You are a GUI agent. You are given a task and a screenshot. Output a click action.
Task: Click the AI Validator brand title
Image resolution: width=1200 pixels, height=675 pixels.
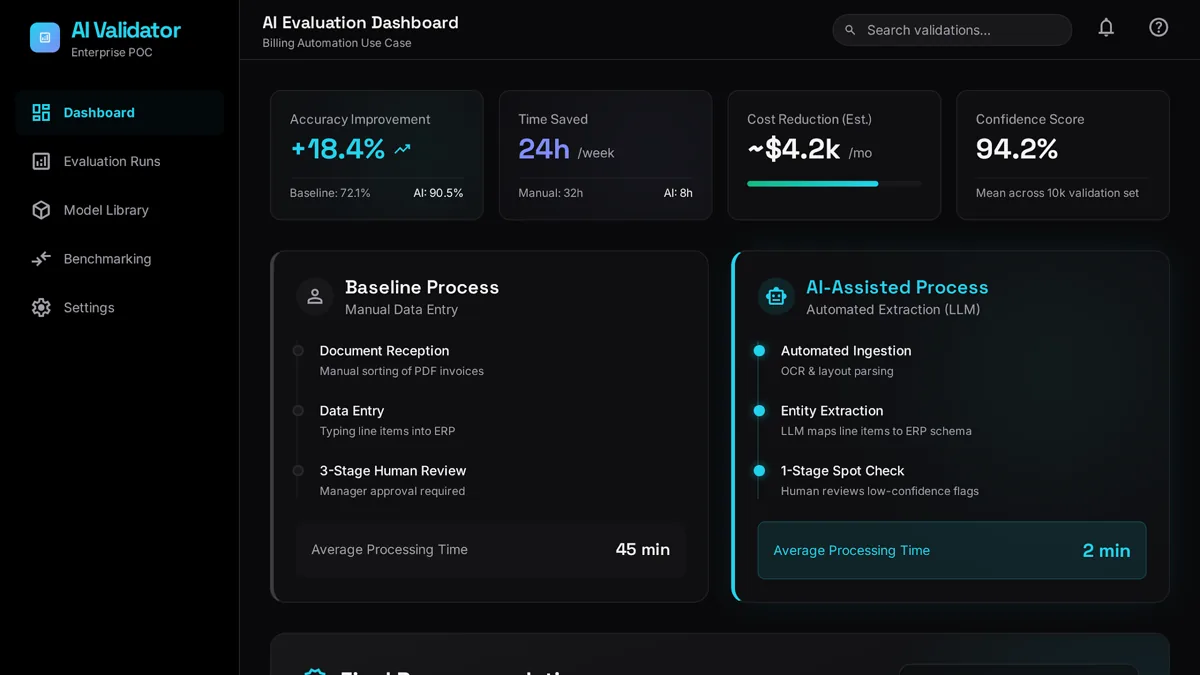click(126, 30)
